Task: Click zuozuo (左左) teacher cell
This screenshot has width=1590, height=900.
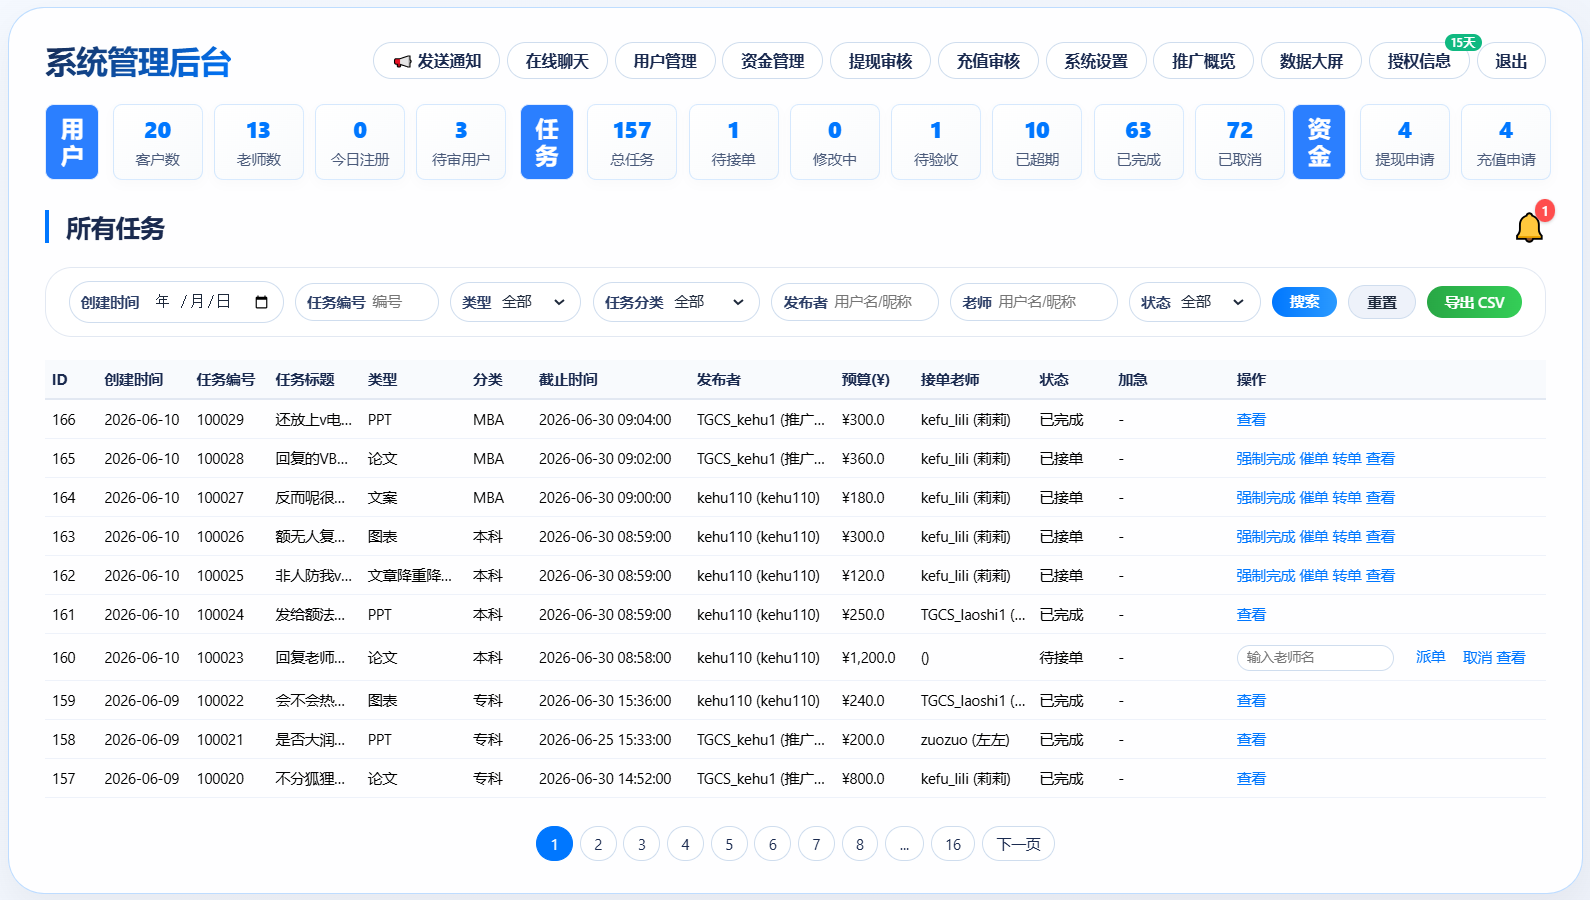Action: click(965, 739)
